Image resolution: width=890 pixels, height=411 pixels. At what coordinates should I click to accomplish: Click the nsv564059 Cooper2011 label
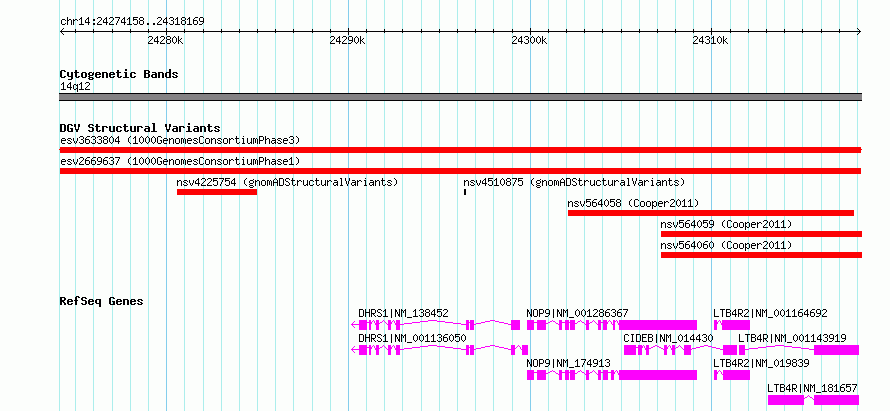pyautogui.click(x=726, y=224)
